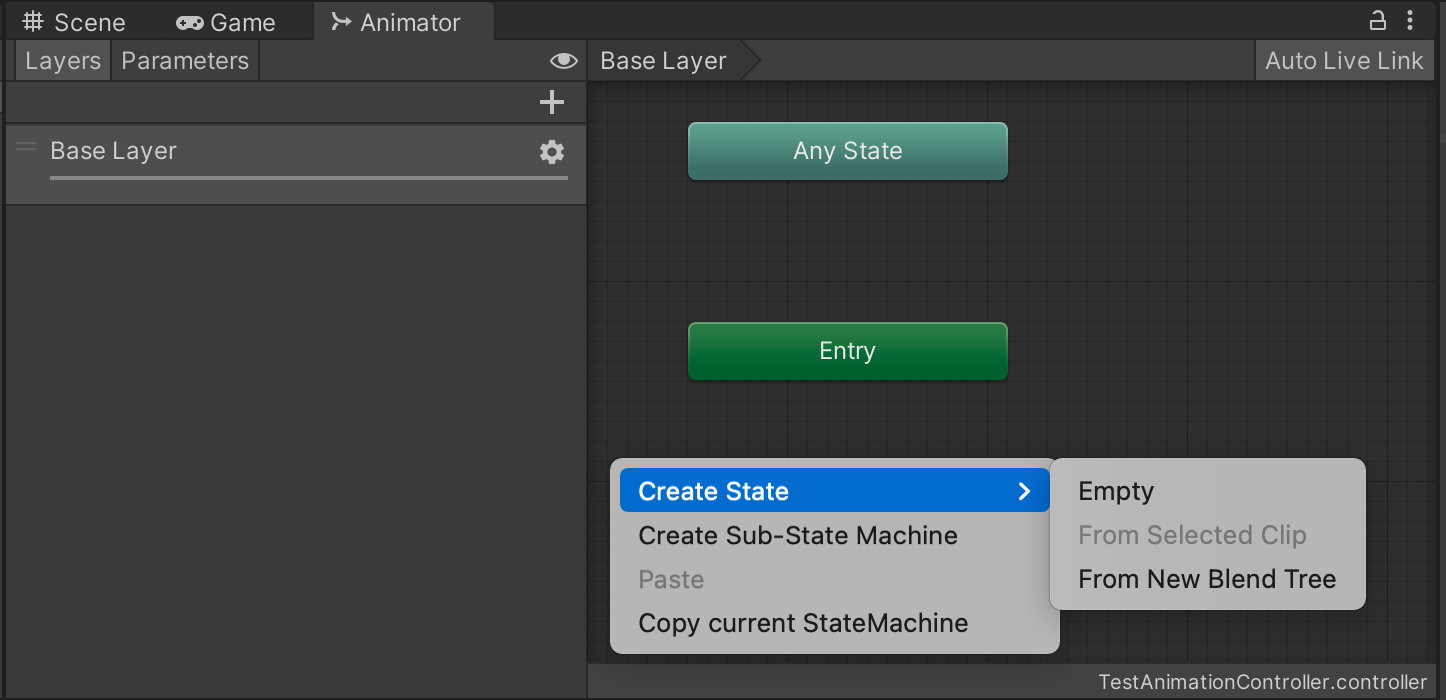Open Base Layer gear settings

[x=551, y=152]
